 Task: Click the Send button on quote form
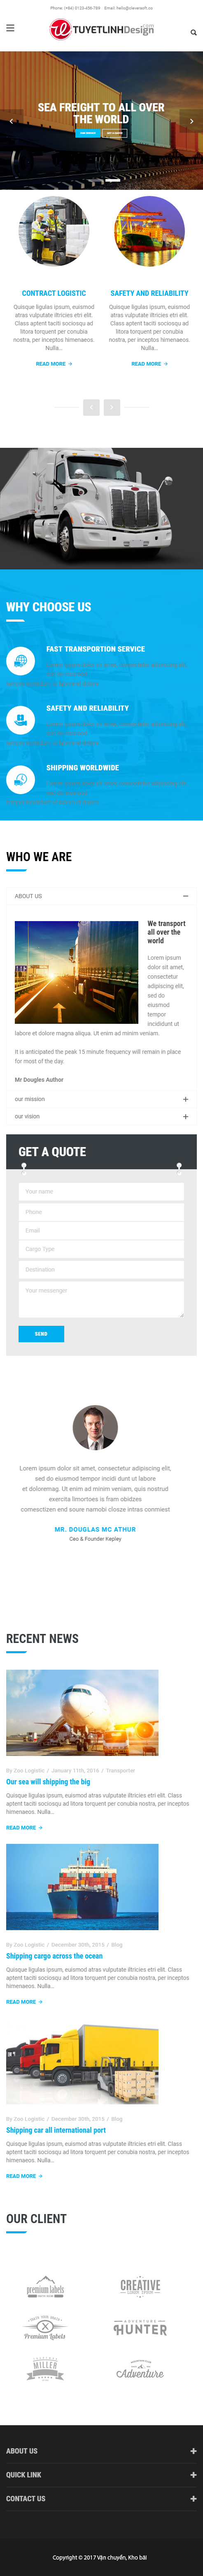(41, 1333)
